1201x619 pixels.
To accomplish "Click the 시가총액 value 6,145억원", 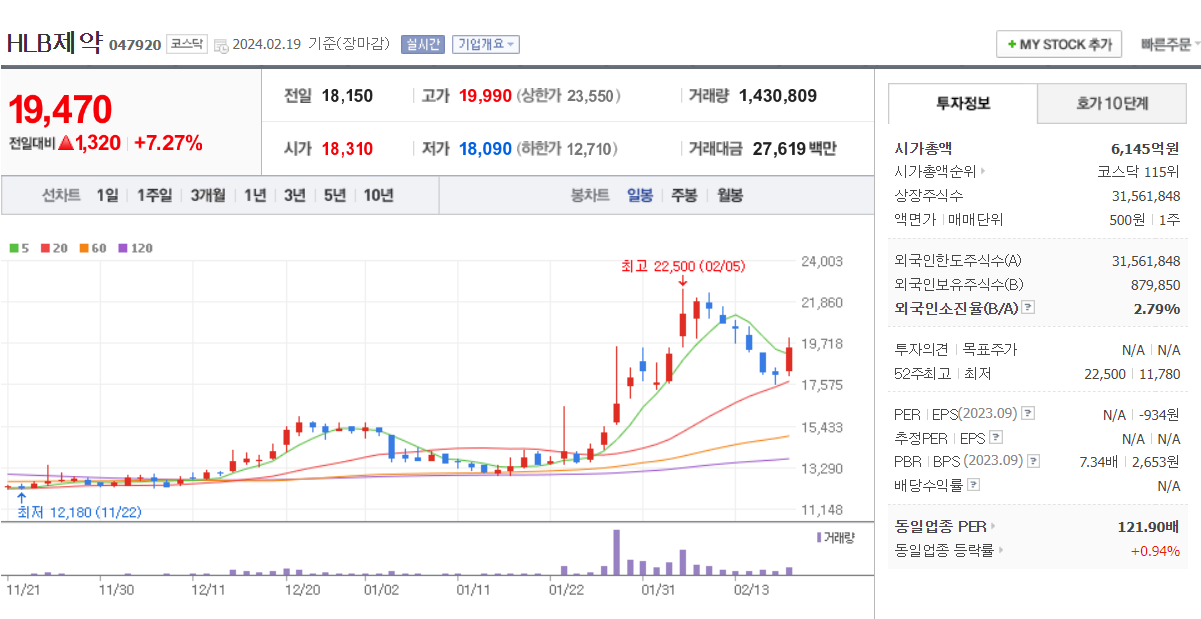I will point(1146,148).
